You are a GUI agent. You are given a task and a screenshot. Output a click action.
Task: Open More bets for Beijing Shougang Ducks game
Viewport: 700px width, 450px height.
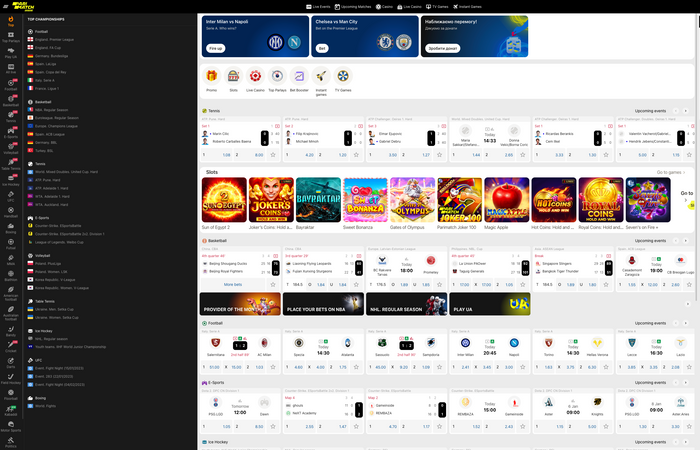[233, 284]
